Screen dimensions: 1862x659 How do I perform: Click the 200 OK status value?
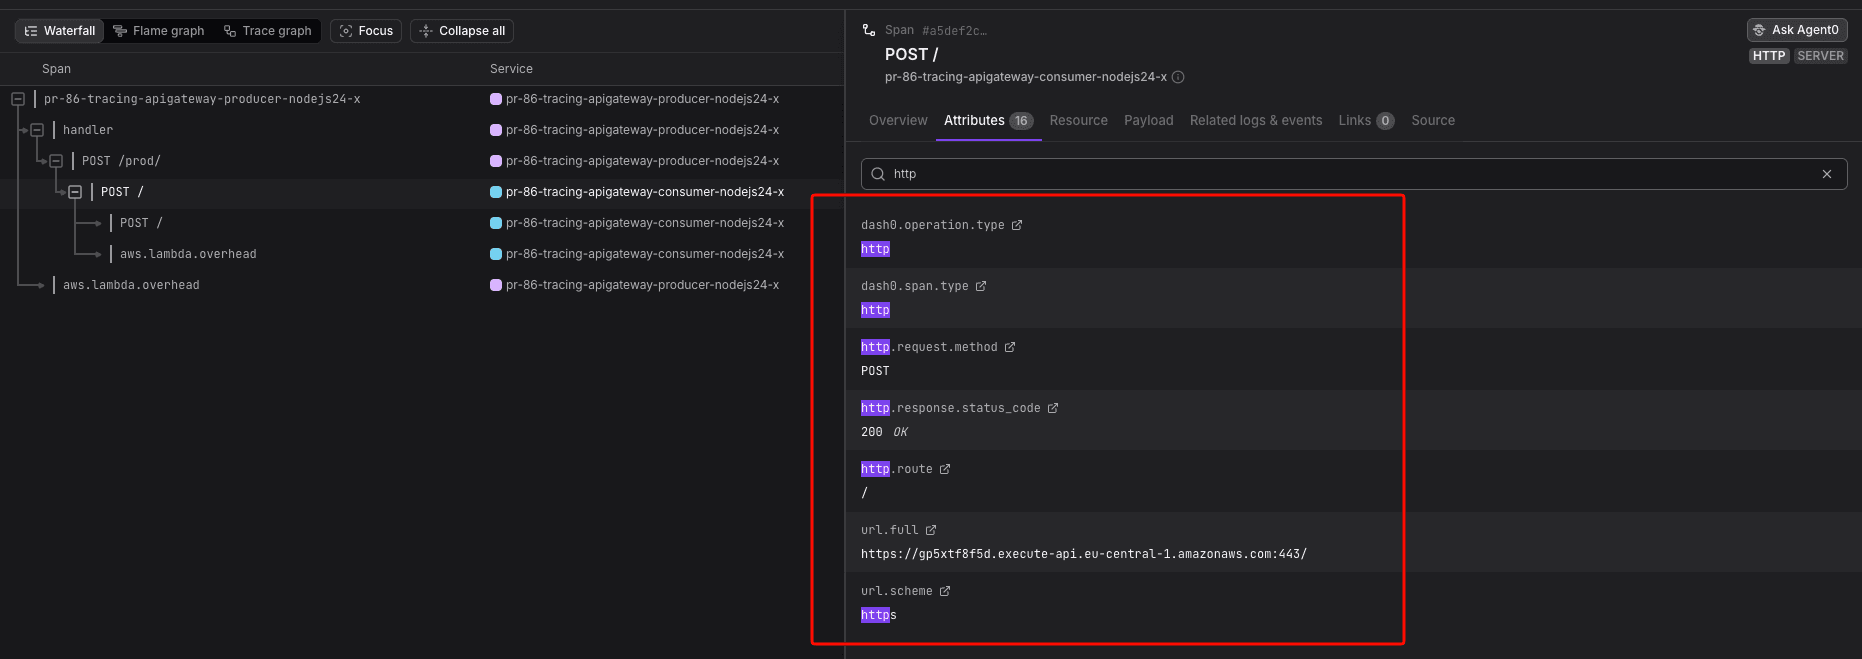coord(884,432)
